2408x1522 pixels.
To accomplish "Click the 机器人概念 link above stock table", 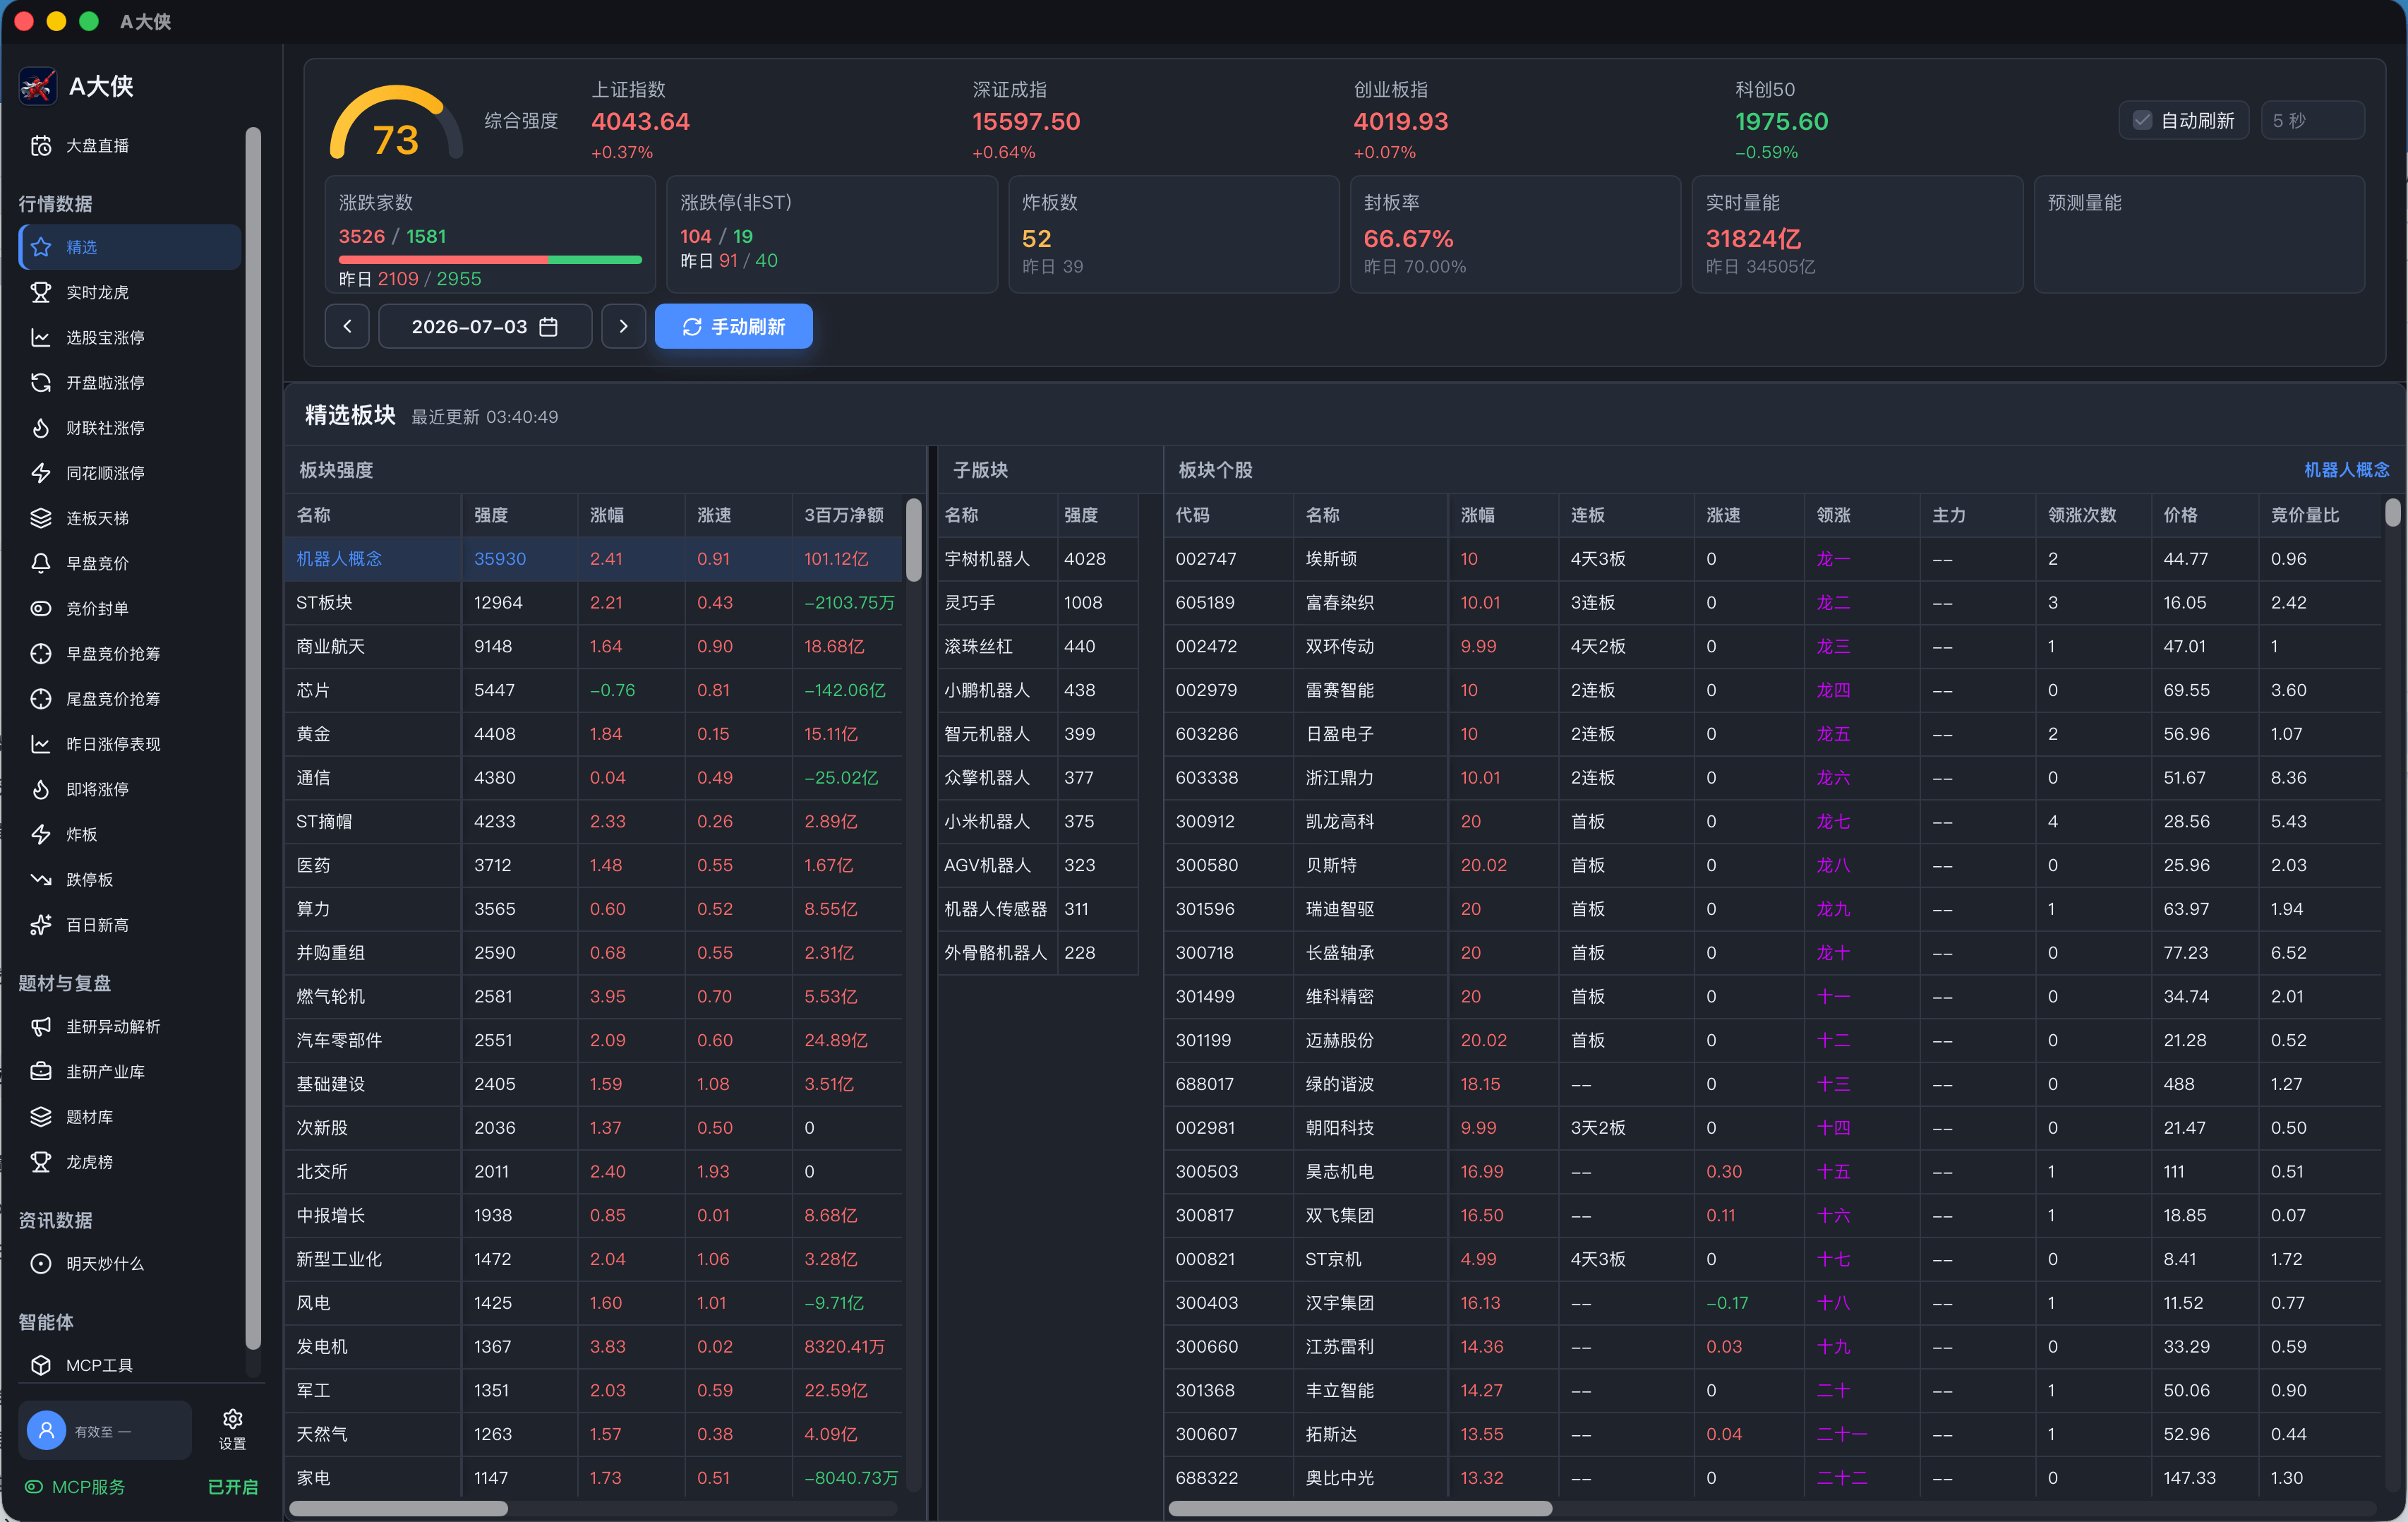I will click(x=2346, y=469).
